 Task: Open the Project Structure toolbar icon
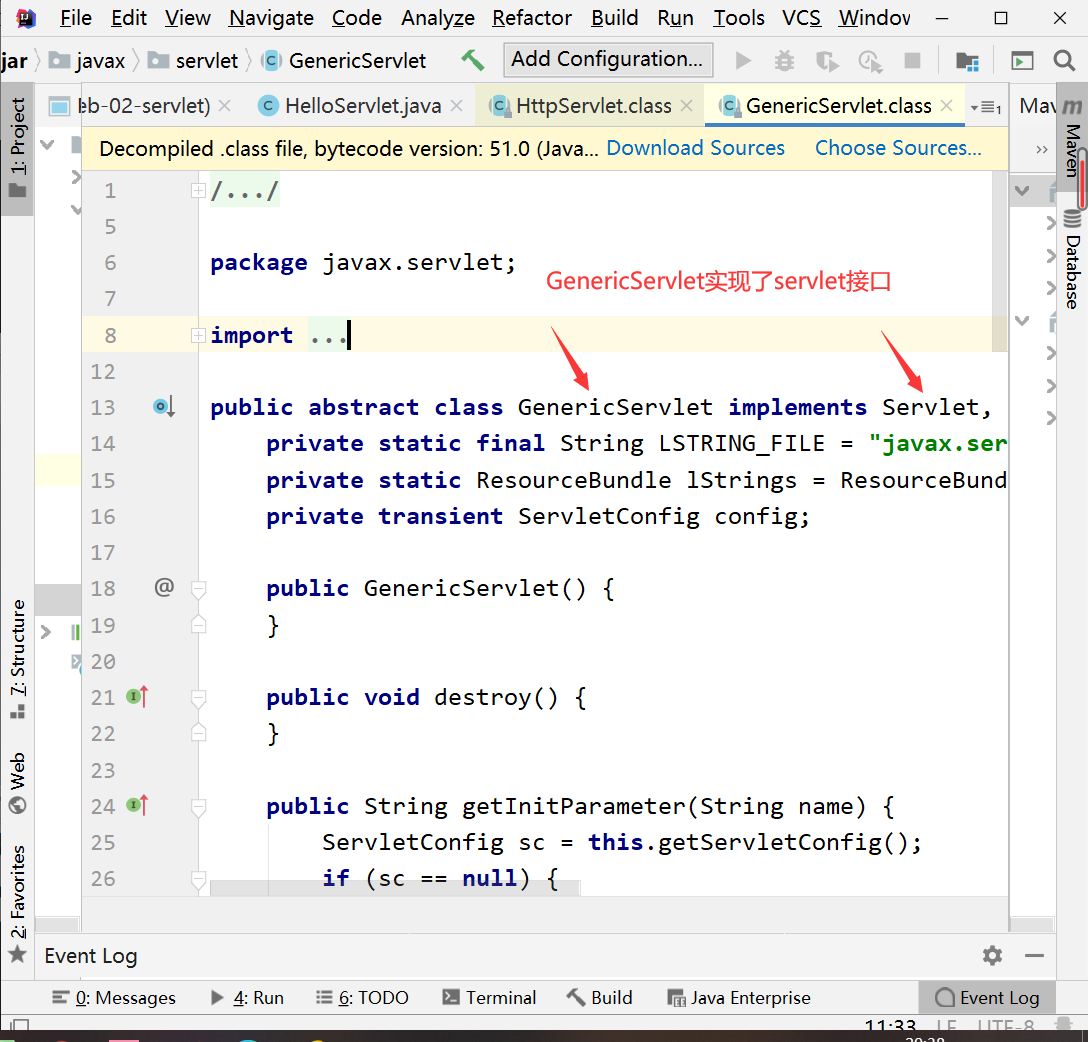[967, 61]
